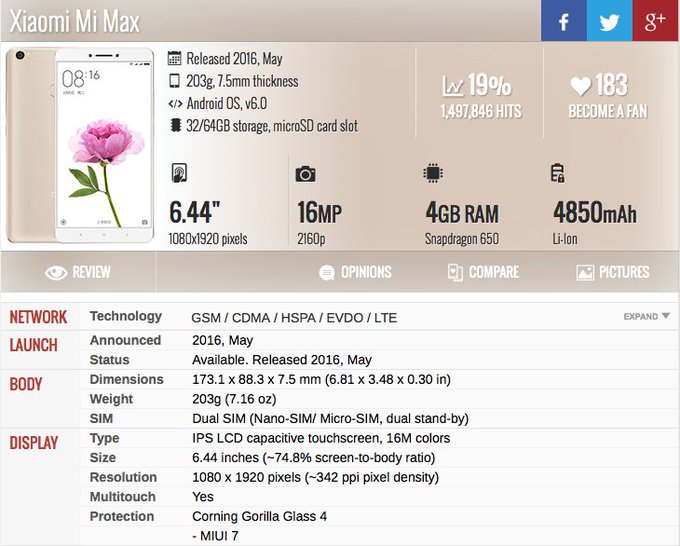The height and width of the screenshot is (546, 680).
Task: Click the heart icon to become a fan
Action: 580,86
